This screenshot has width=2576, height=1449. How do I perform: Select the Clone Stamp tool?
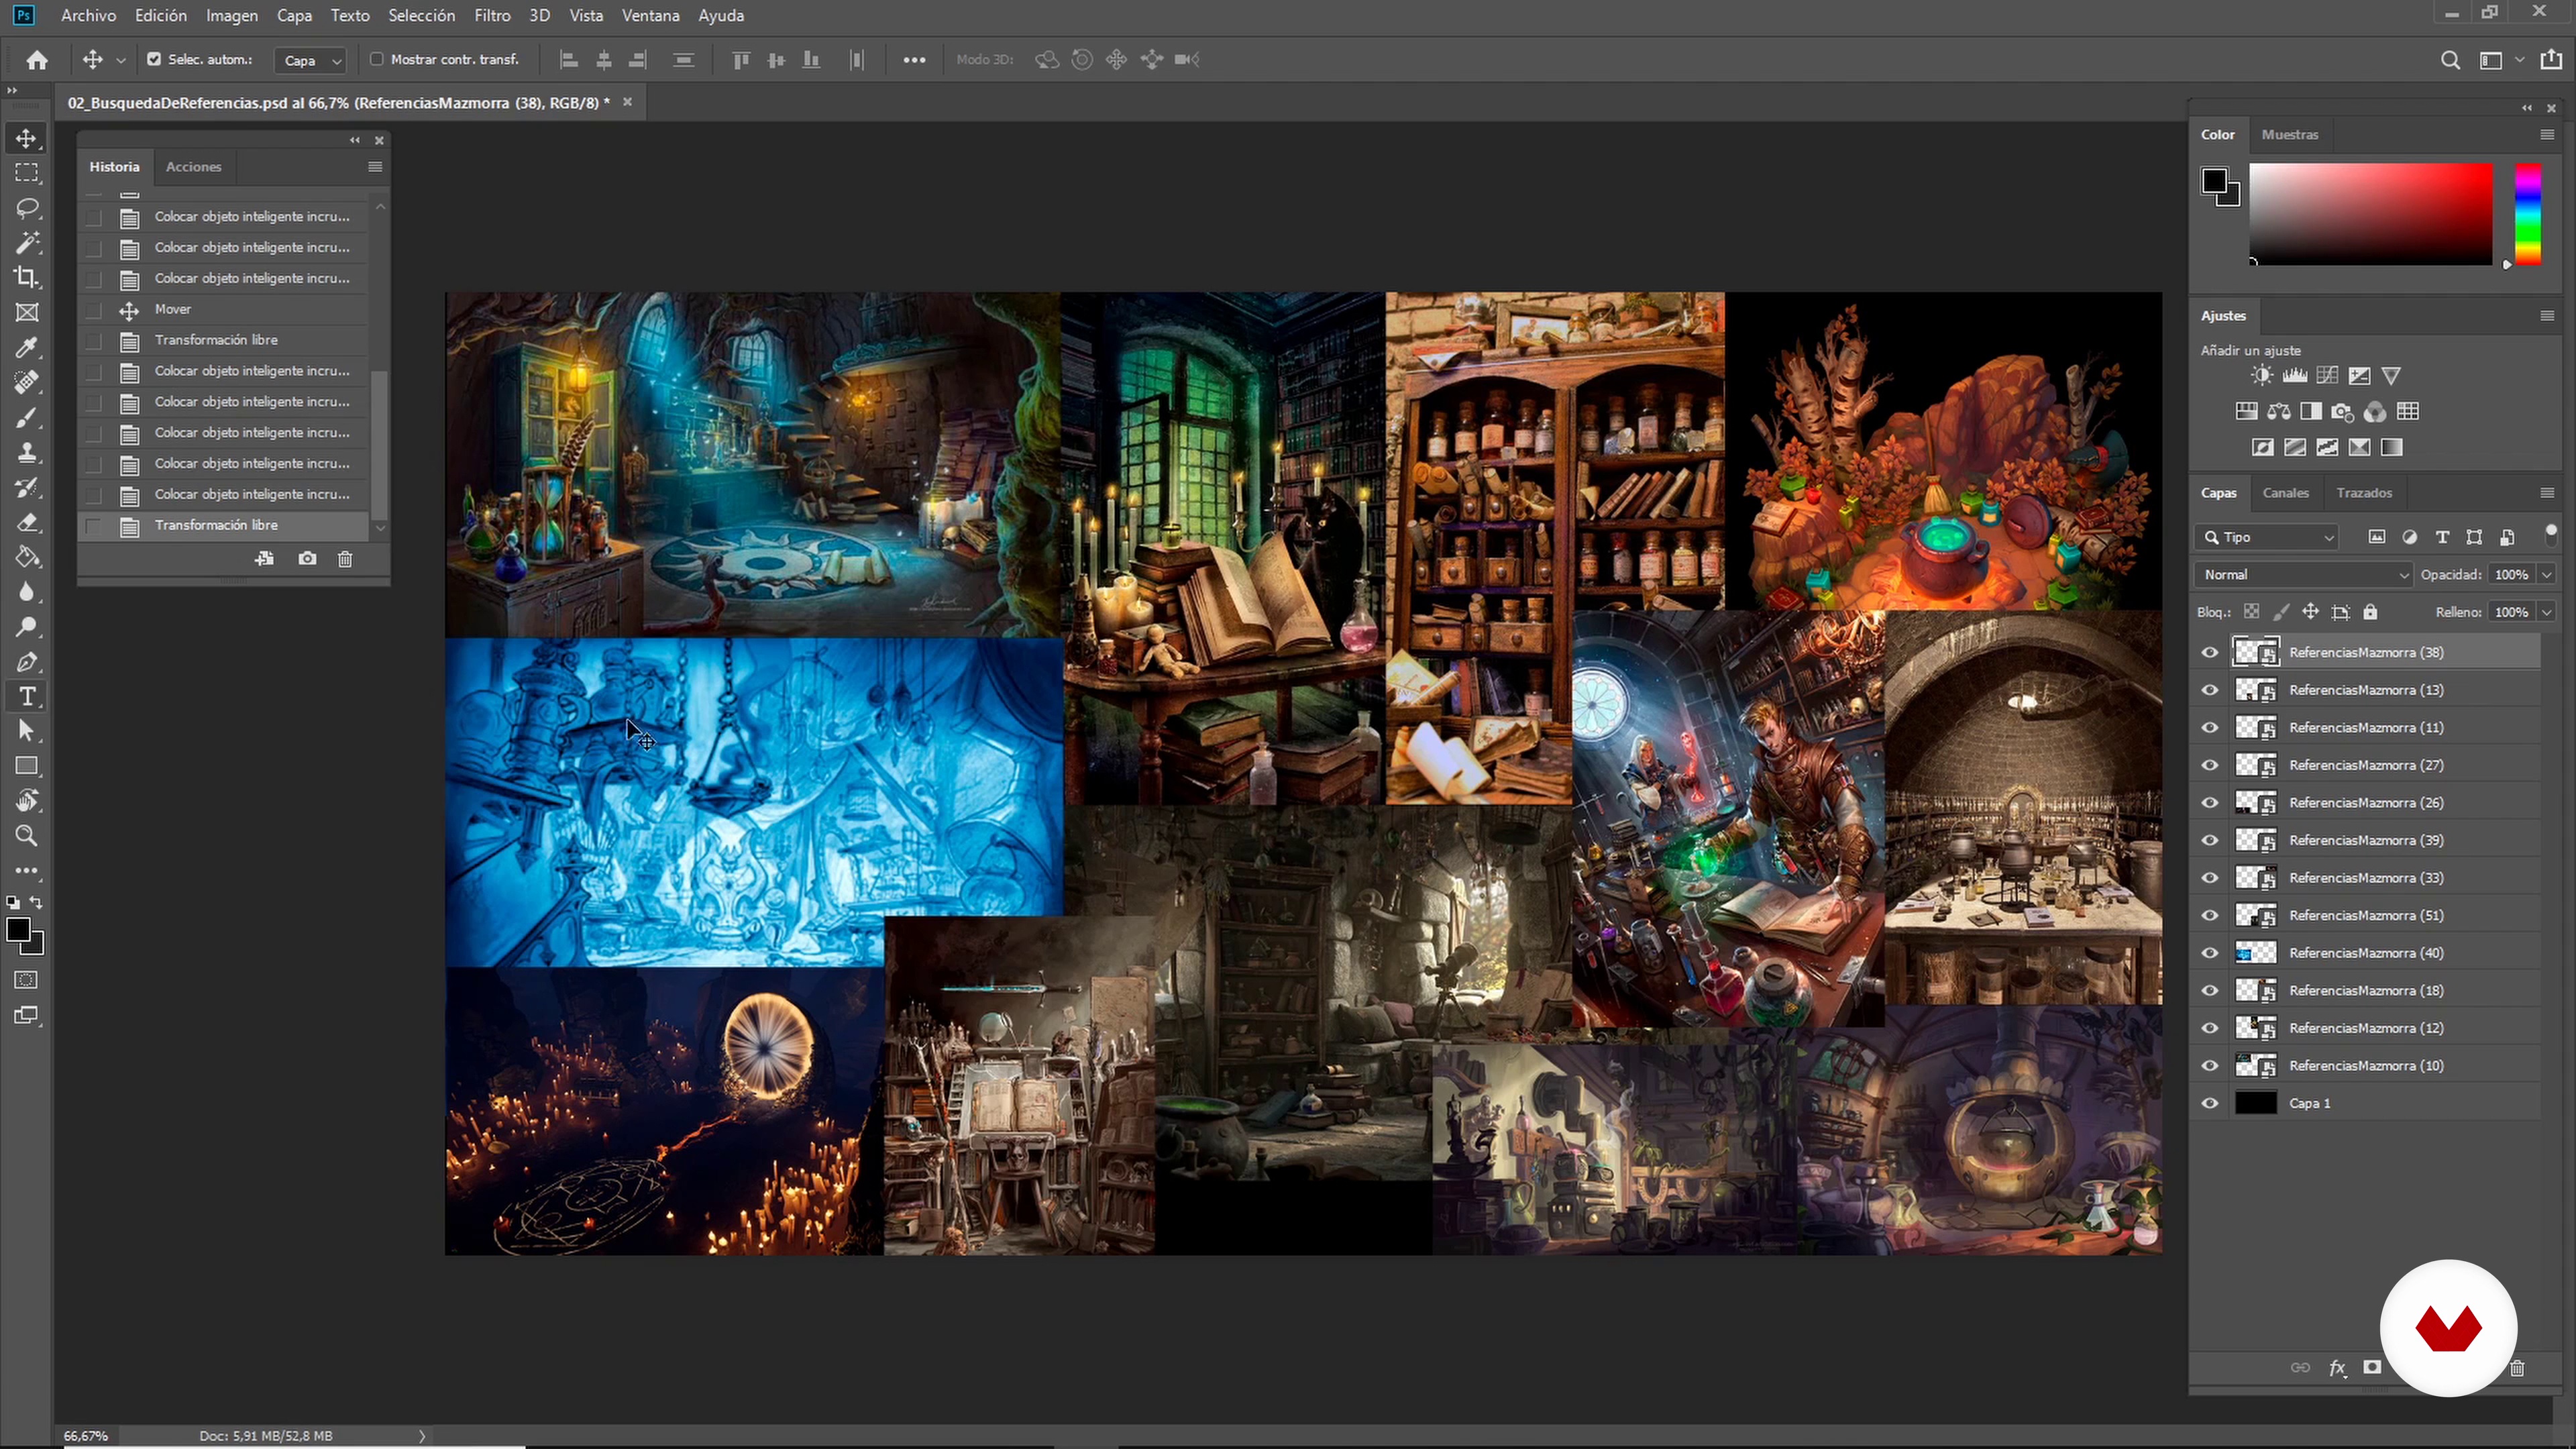pos(27,452)
